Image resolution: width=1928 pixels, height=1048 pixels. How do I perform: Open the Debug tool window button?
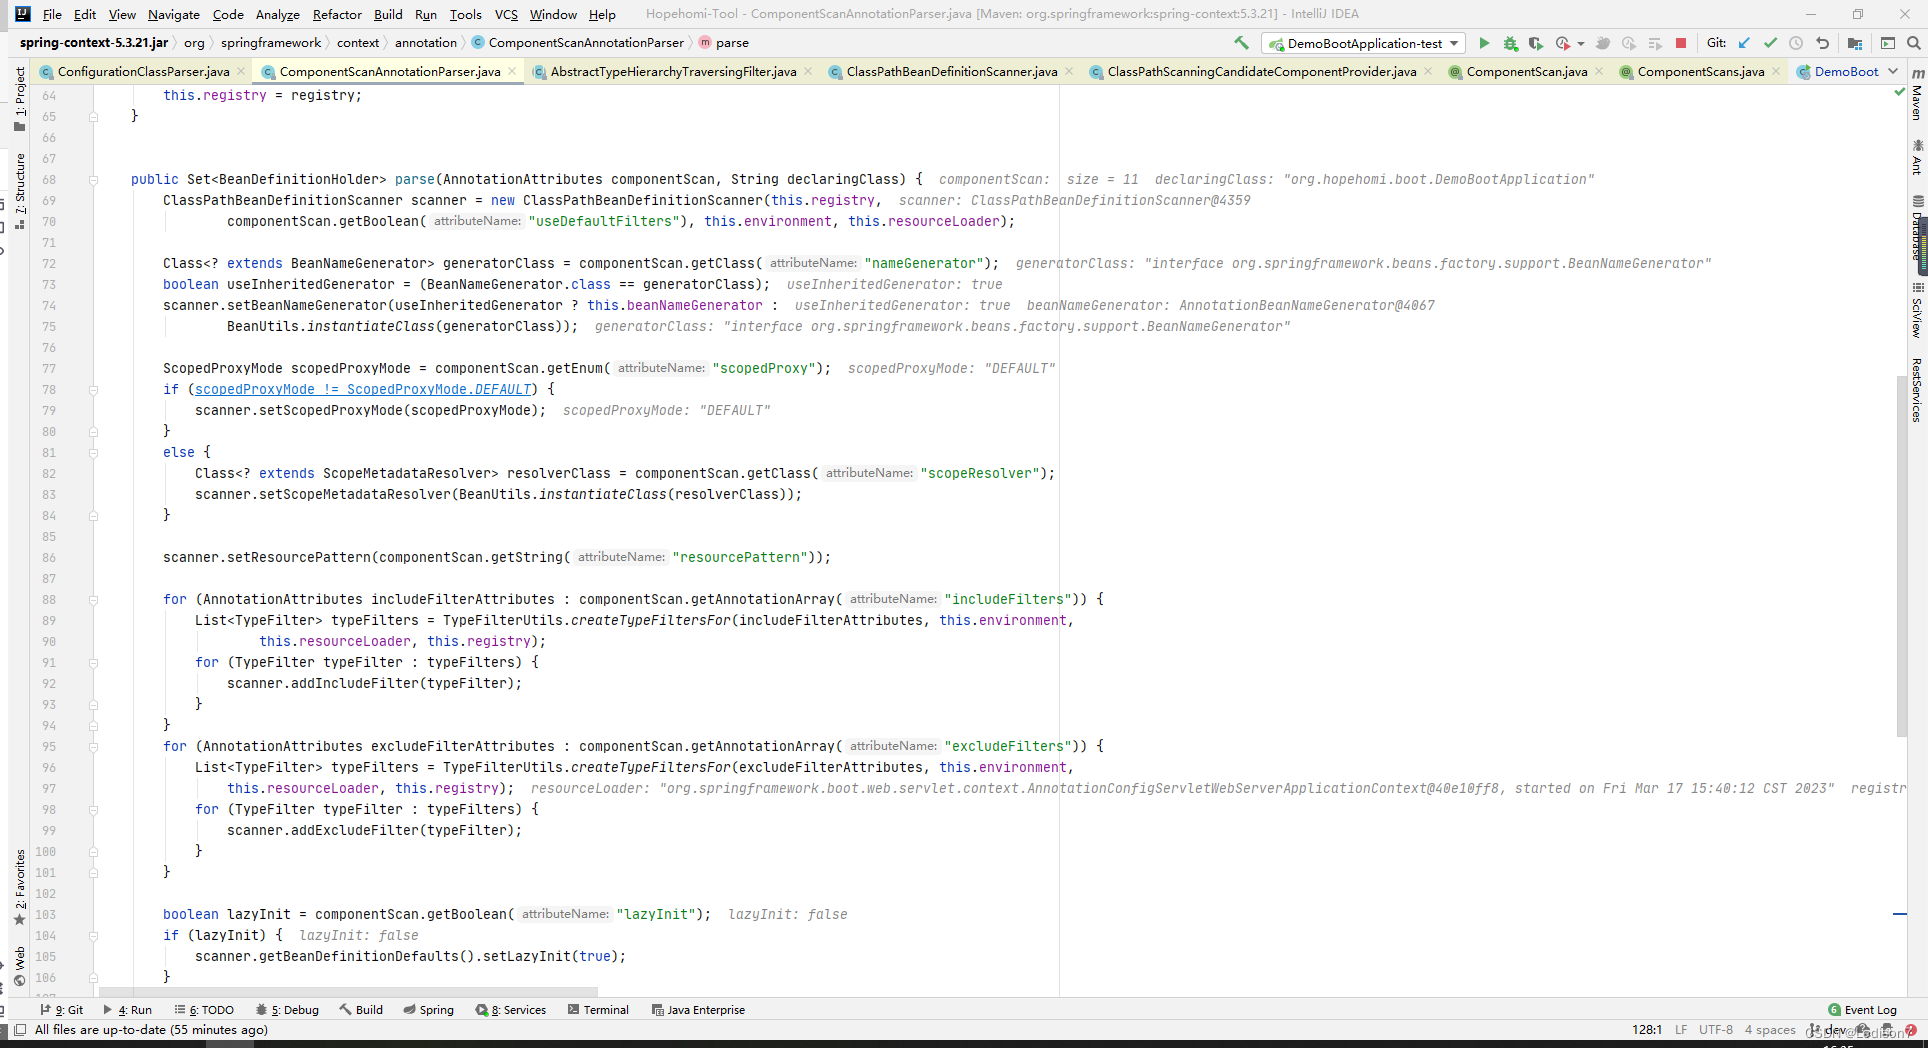[287, 1010]
